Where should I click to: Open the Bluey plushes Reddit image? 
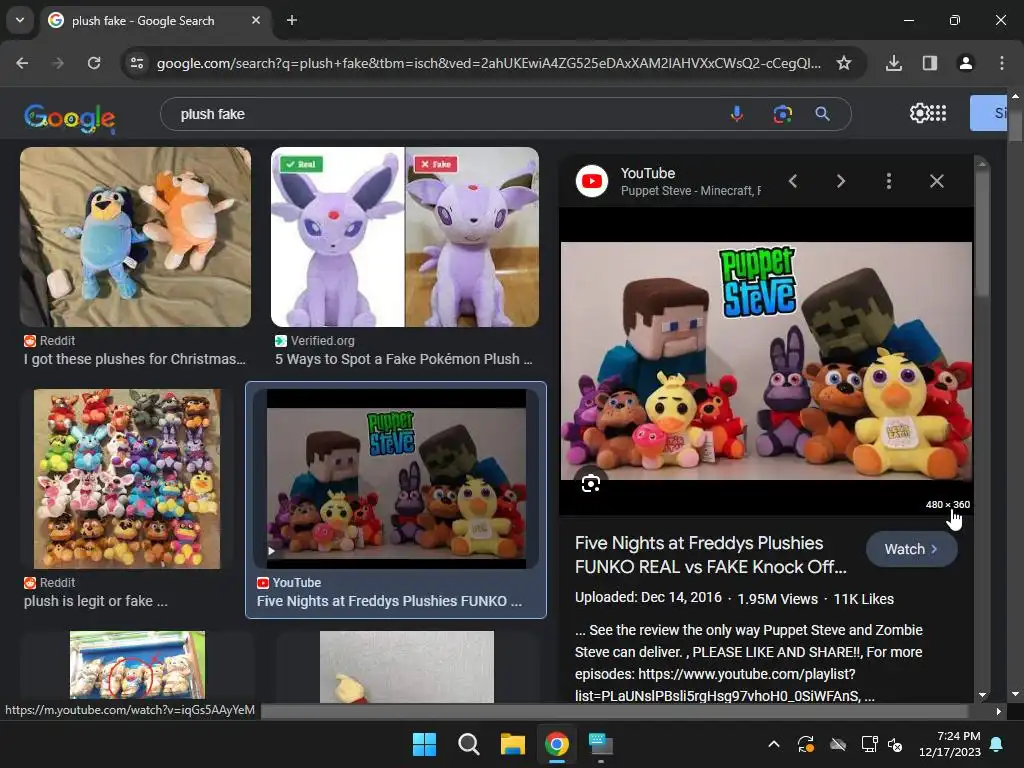click(135, 236)
